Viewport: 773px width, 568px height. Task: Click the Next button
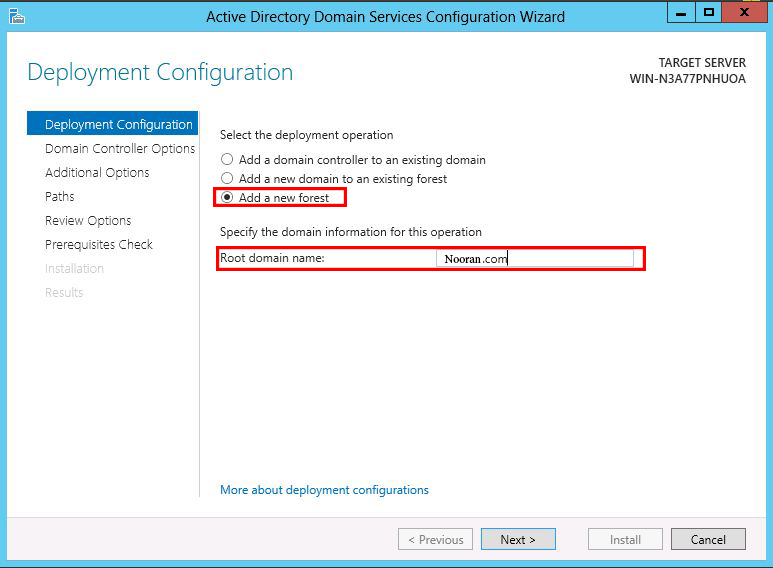(518, 539)
